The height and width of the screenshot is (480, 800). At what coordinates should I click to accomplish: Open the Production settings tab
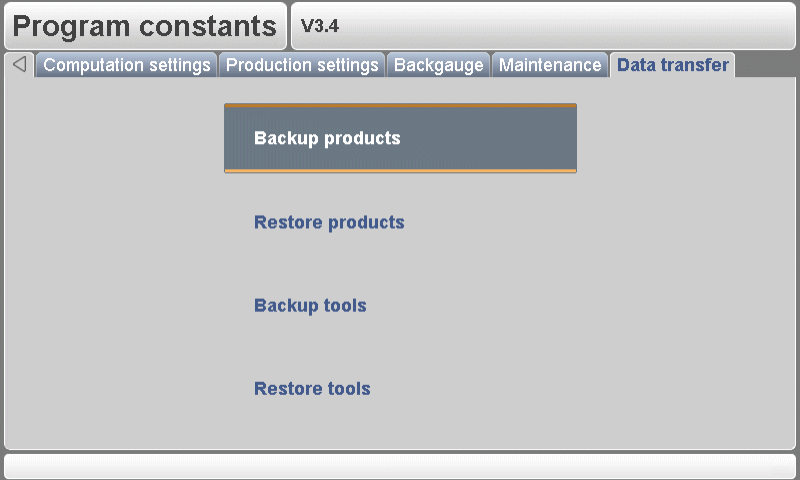pyautogui.click(x=302, y=66)
